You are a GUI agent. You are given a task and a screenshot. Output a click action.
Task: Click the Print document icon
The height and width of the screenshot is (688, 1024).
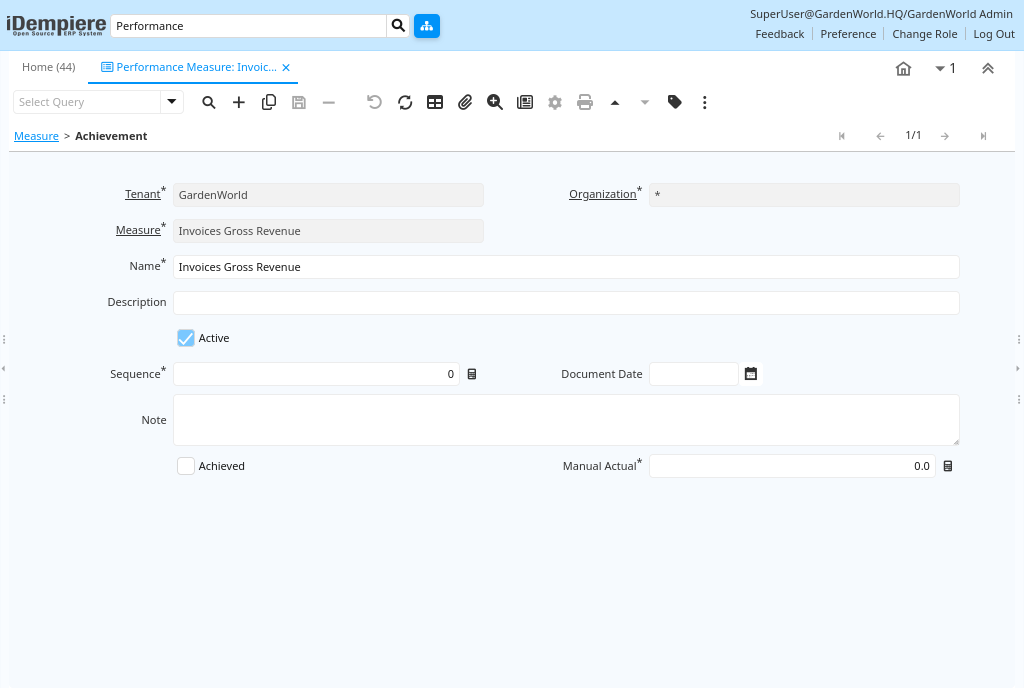[x=585, y=102]
